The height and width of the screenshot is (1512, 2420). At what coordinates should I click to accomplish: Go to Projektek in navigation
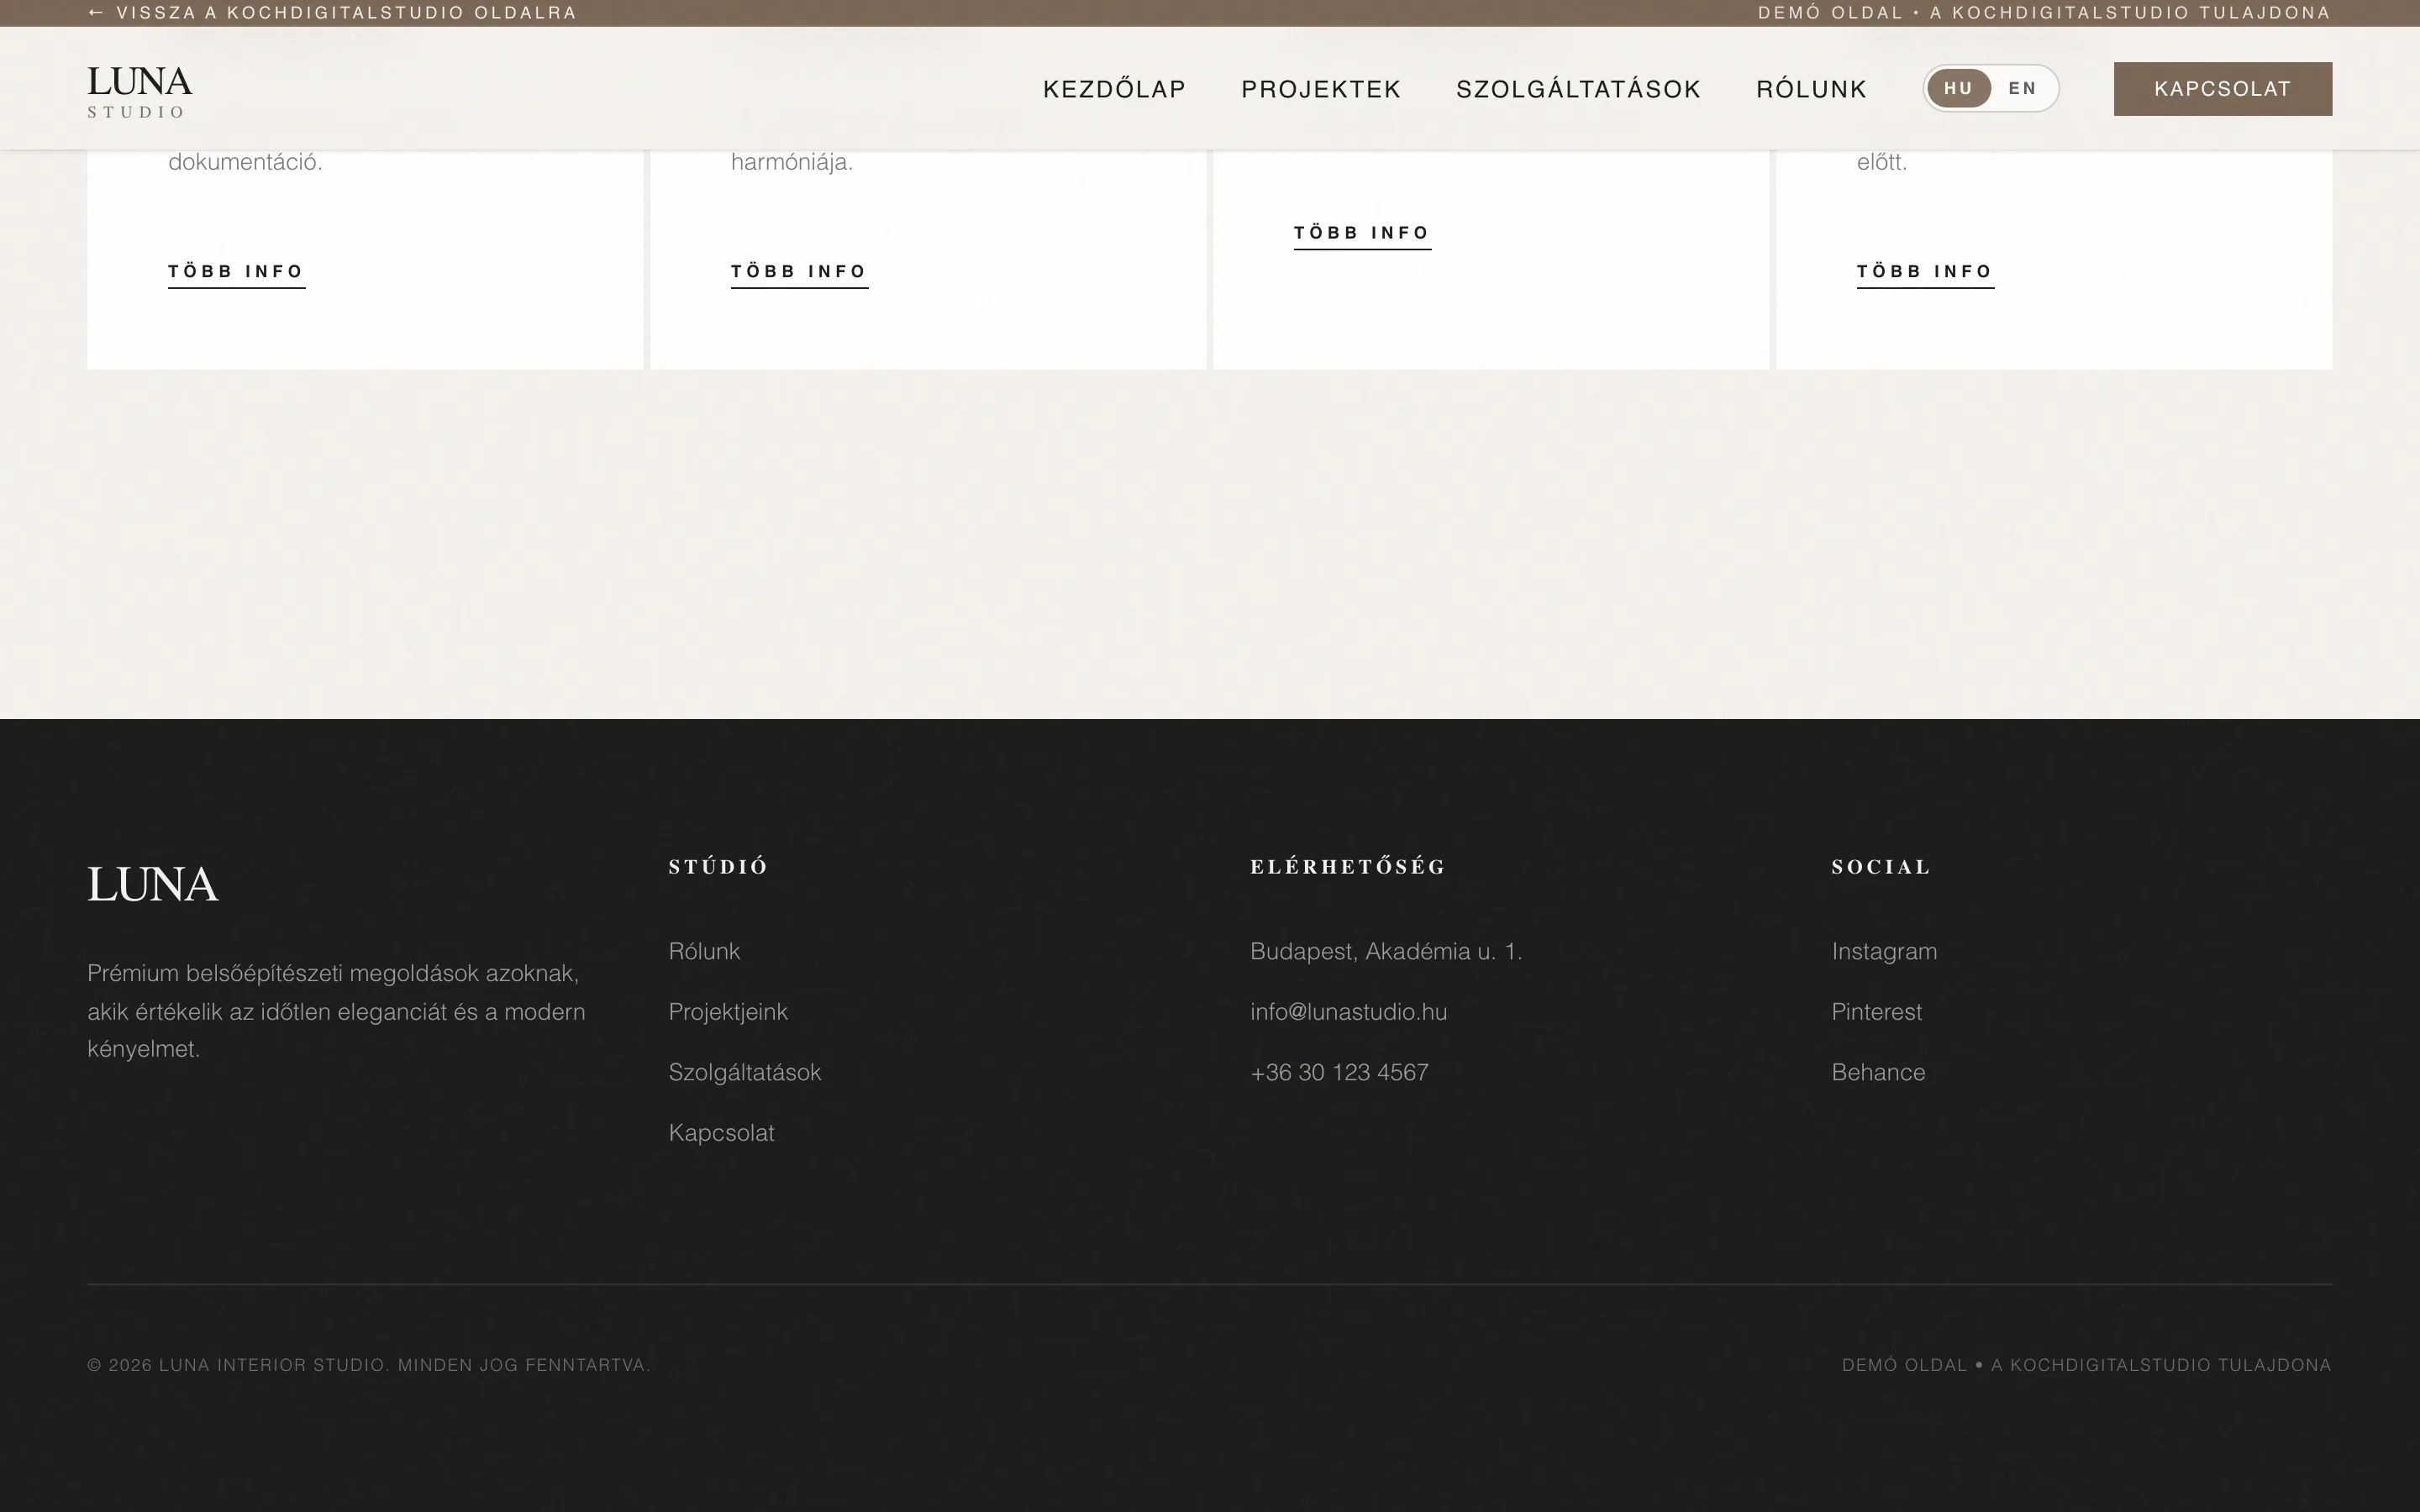[1320, 89]
